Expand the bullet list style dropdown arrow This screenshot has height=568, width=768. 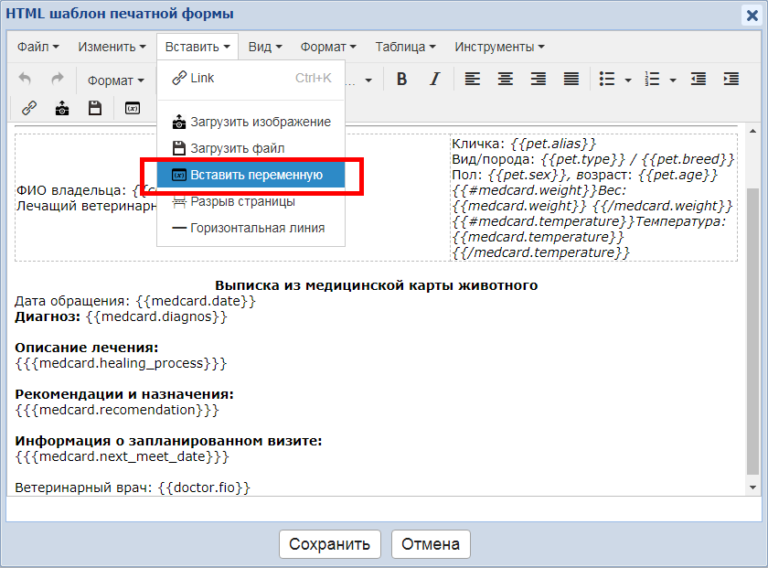tap(628, 80)
